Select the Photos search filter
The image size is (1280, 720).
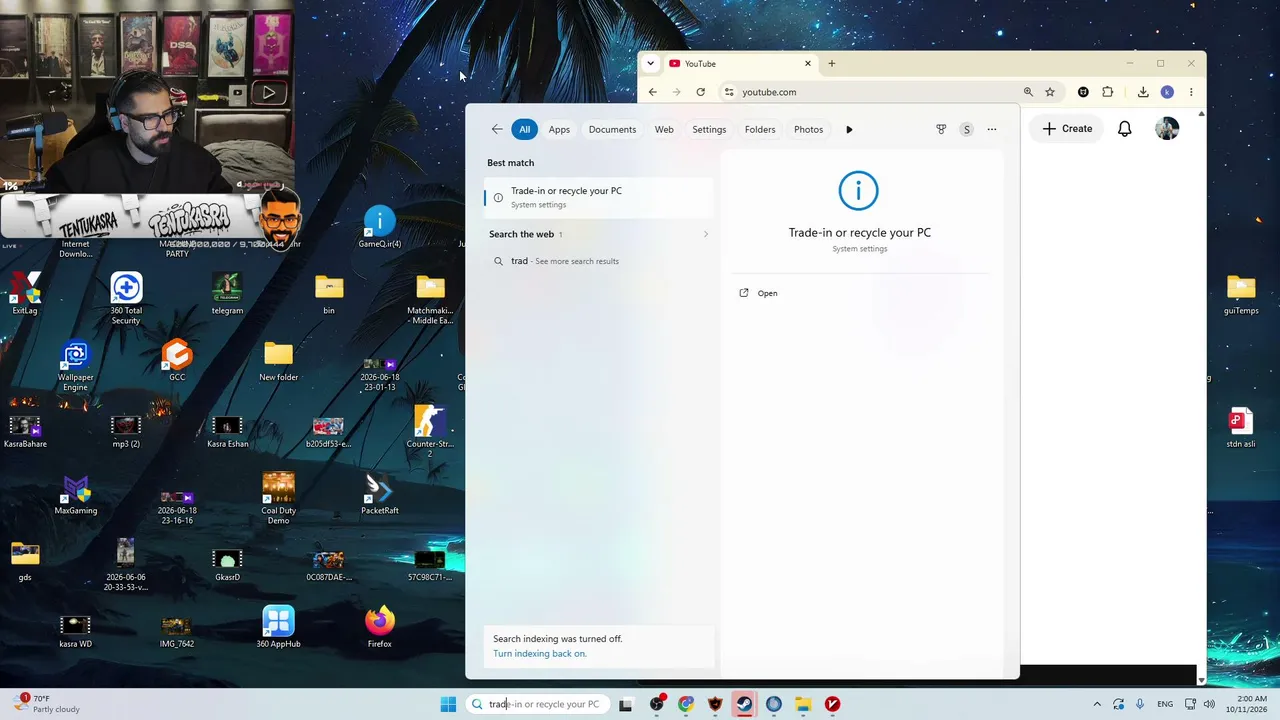point(808,129)
